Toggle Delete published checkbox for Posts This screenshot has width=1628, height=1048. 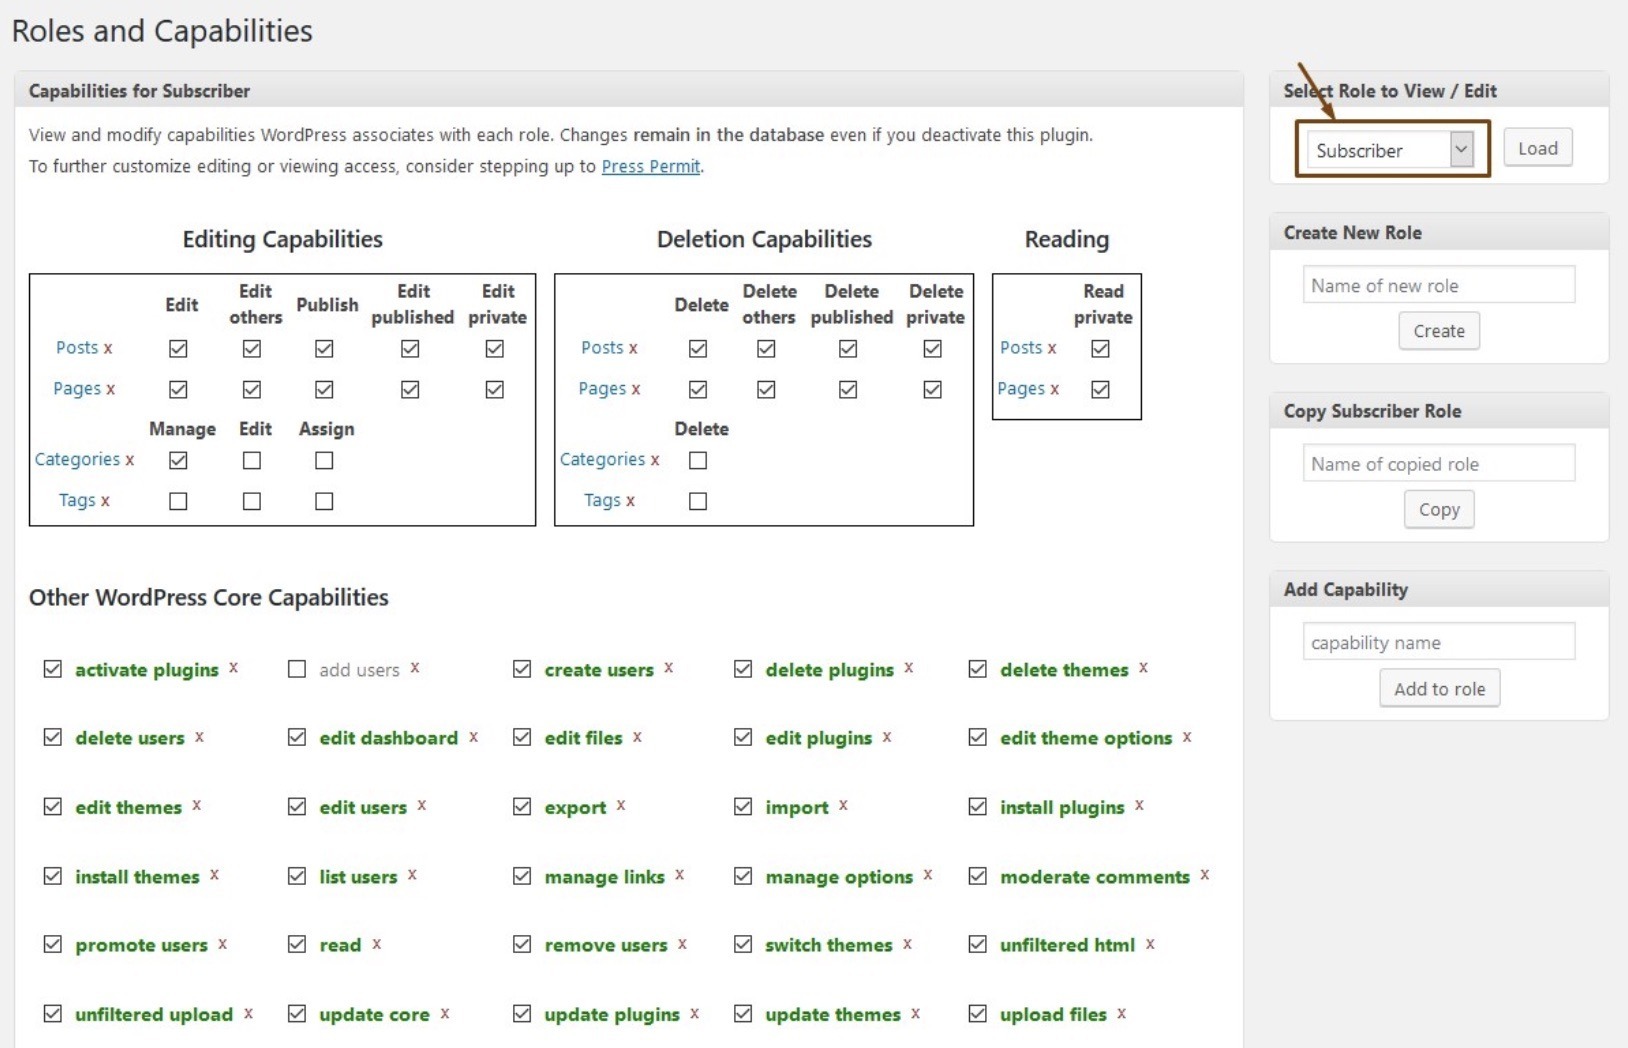tap(848, 348)
